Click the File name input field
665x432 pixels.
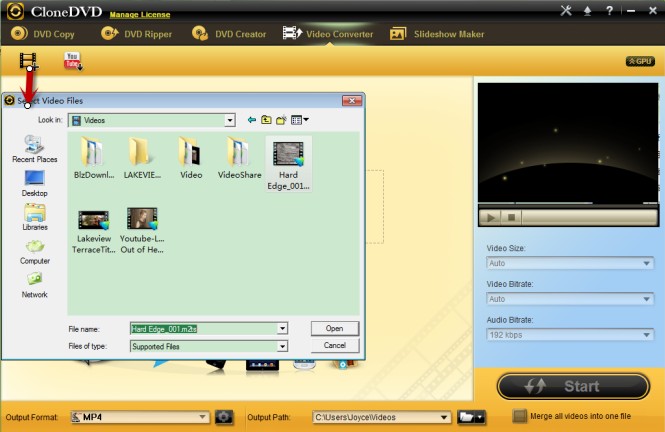click(x=204, y=329)
